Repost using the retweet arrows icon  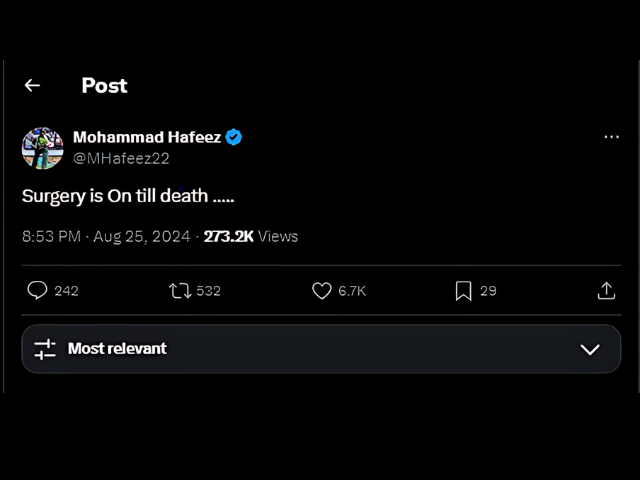pos(180,291)
